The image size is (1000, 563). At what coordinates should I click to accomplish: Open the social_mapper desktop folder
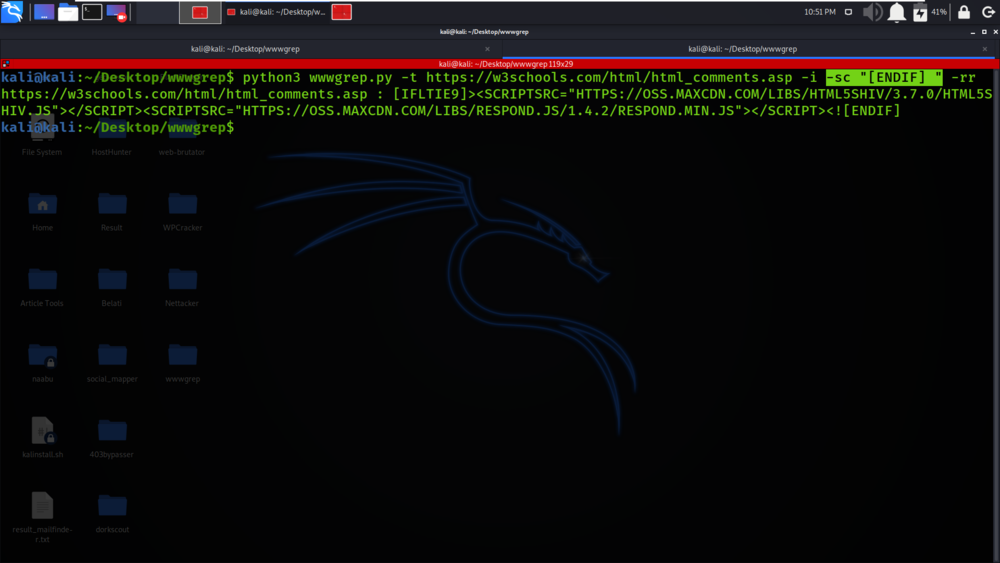pos(112,363)
